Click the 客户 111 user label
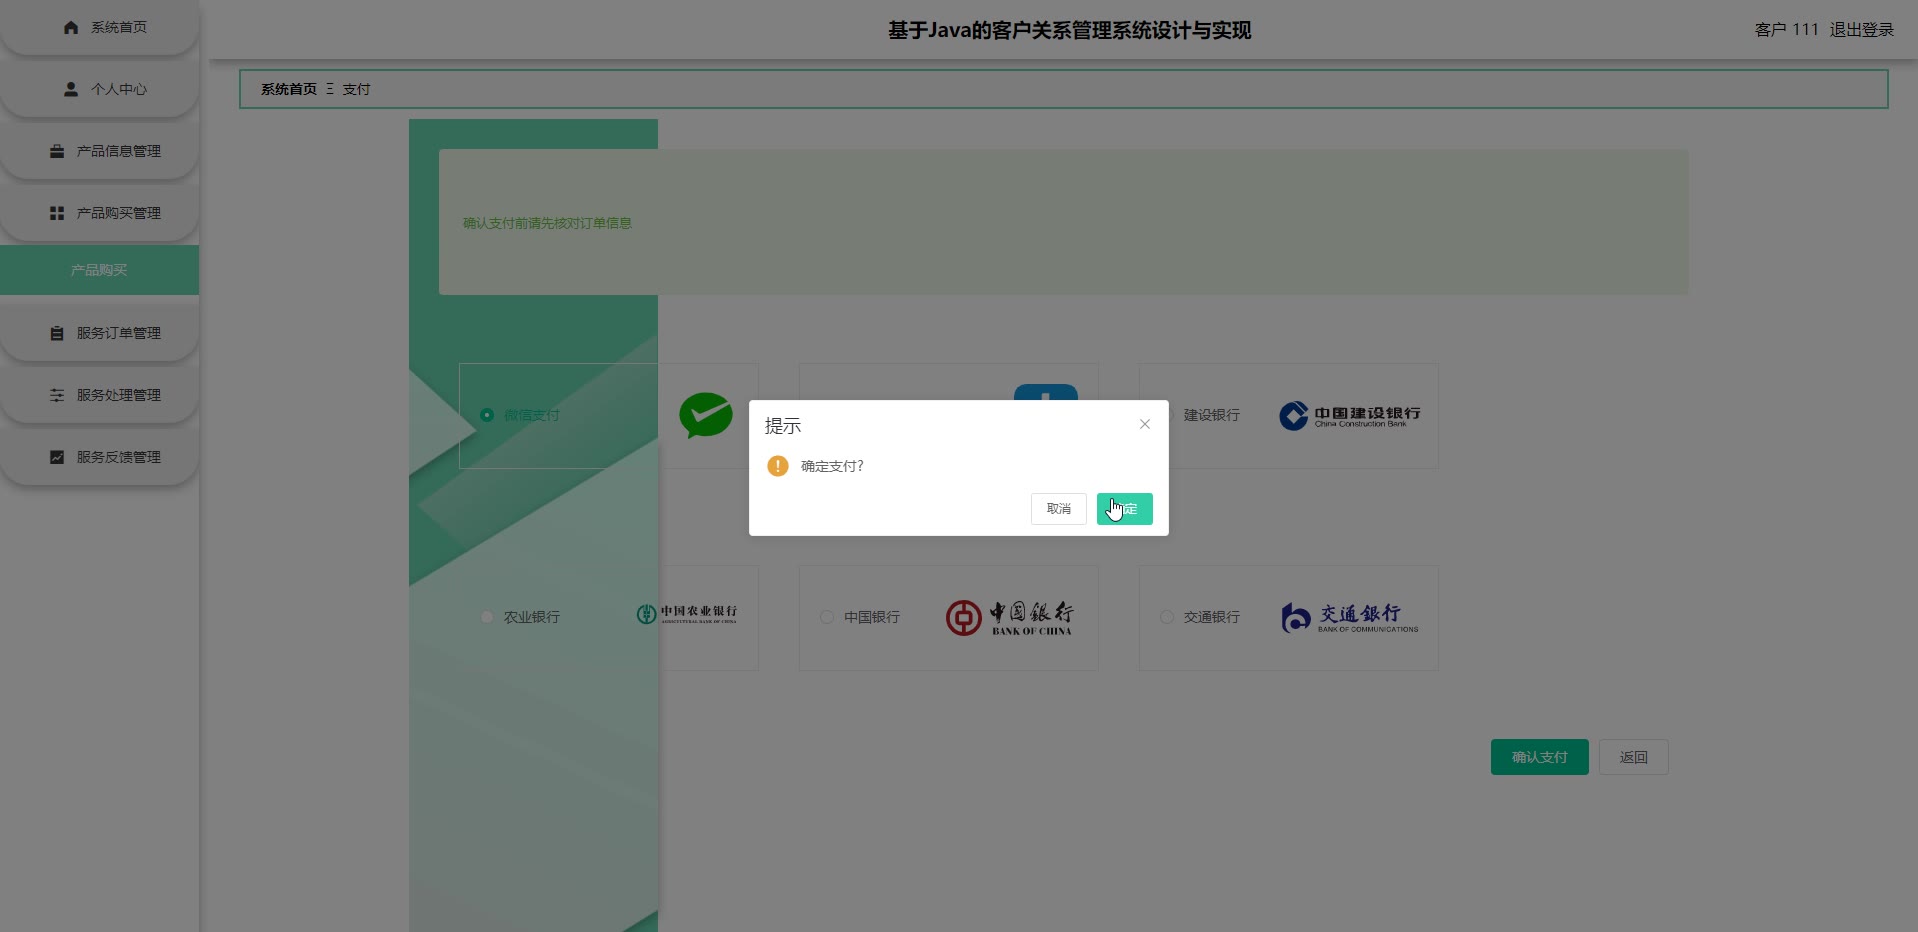The image size is (1918, 932). (x=1787, y=30)
